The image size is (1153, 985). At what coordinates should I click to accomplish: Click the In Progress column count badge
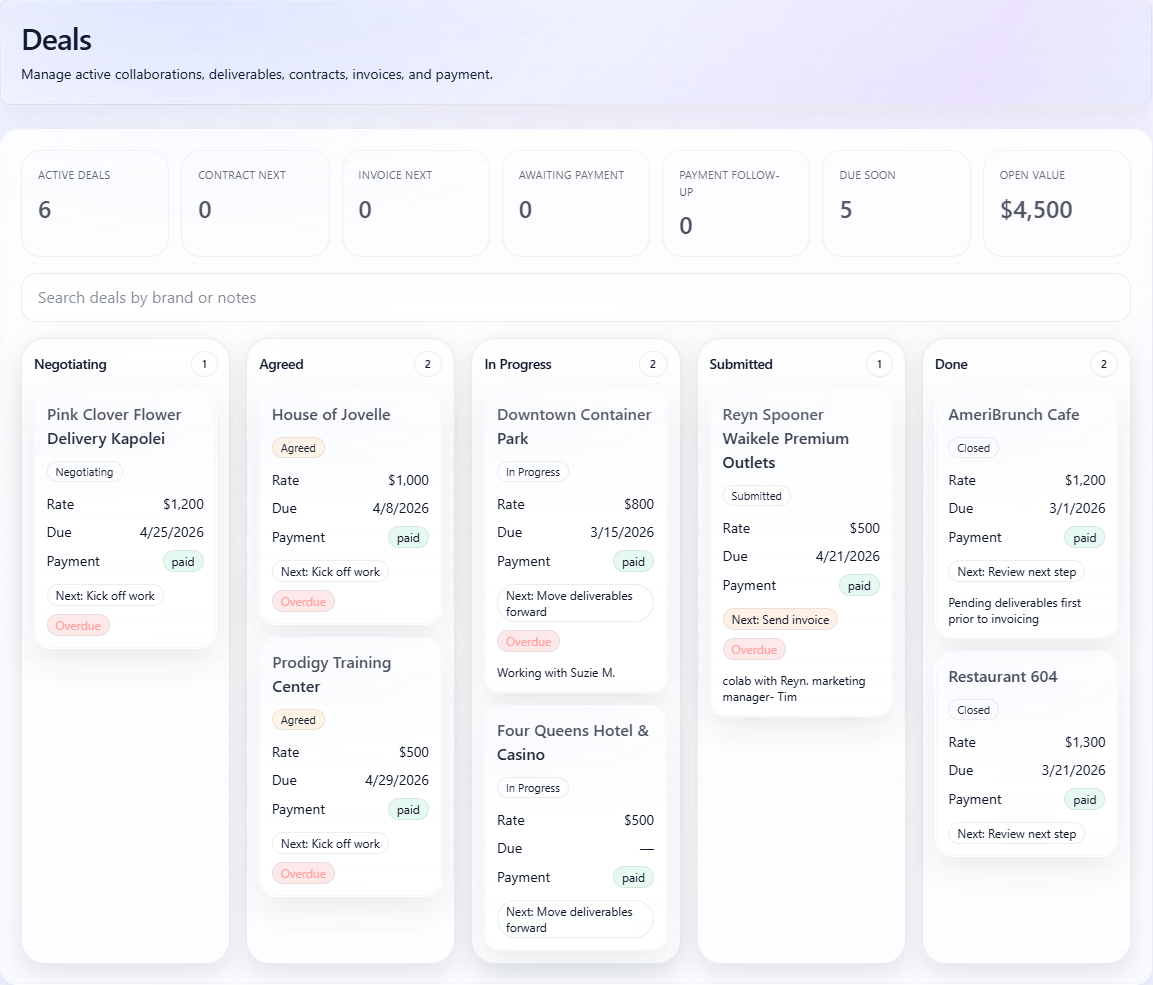coord(653,364)
